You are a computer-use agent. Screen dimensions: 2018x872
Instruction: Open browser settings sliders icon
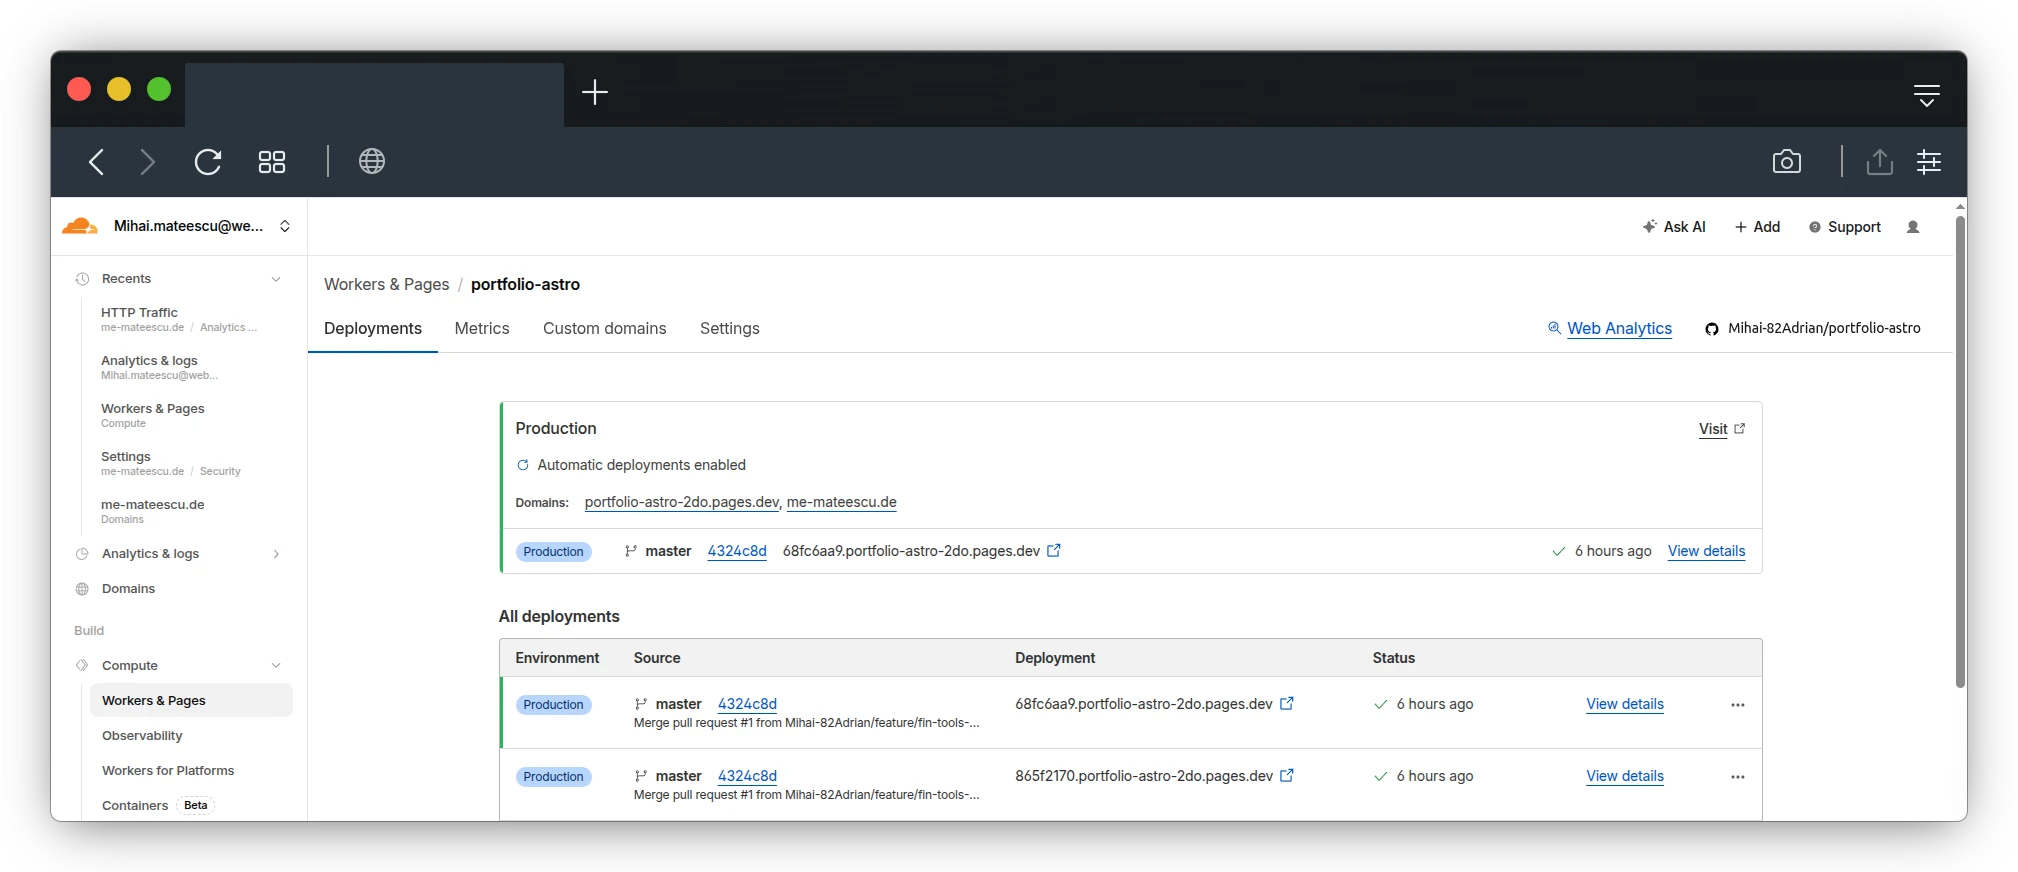1929,161
